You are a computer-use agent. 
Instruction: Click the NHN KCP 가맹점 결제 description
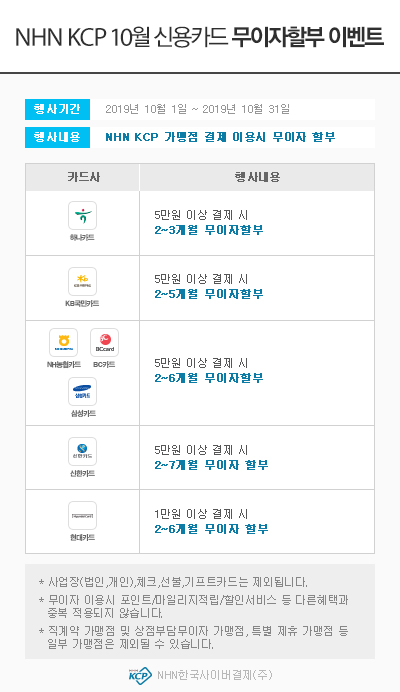(220, 137)
